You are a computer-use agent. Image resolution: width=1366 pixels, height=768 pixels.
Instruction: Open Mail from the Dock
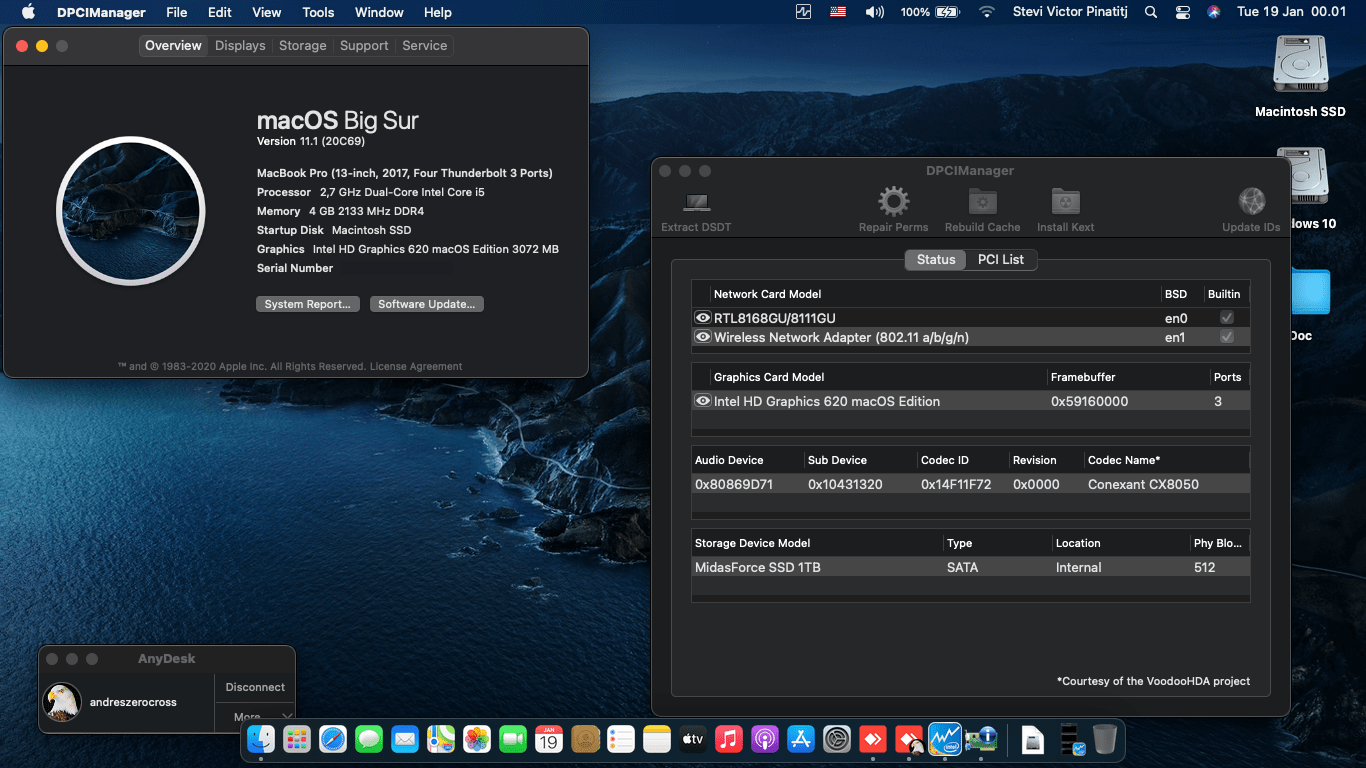[x=405, y=739]
